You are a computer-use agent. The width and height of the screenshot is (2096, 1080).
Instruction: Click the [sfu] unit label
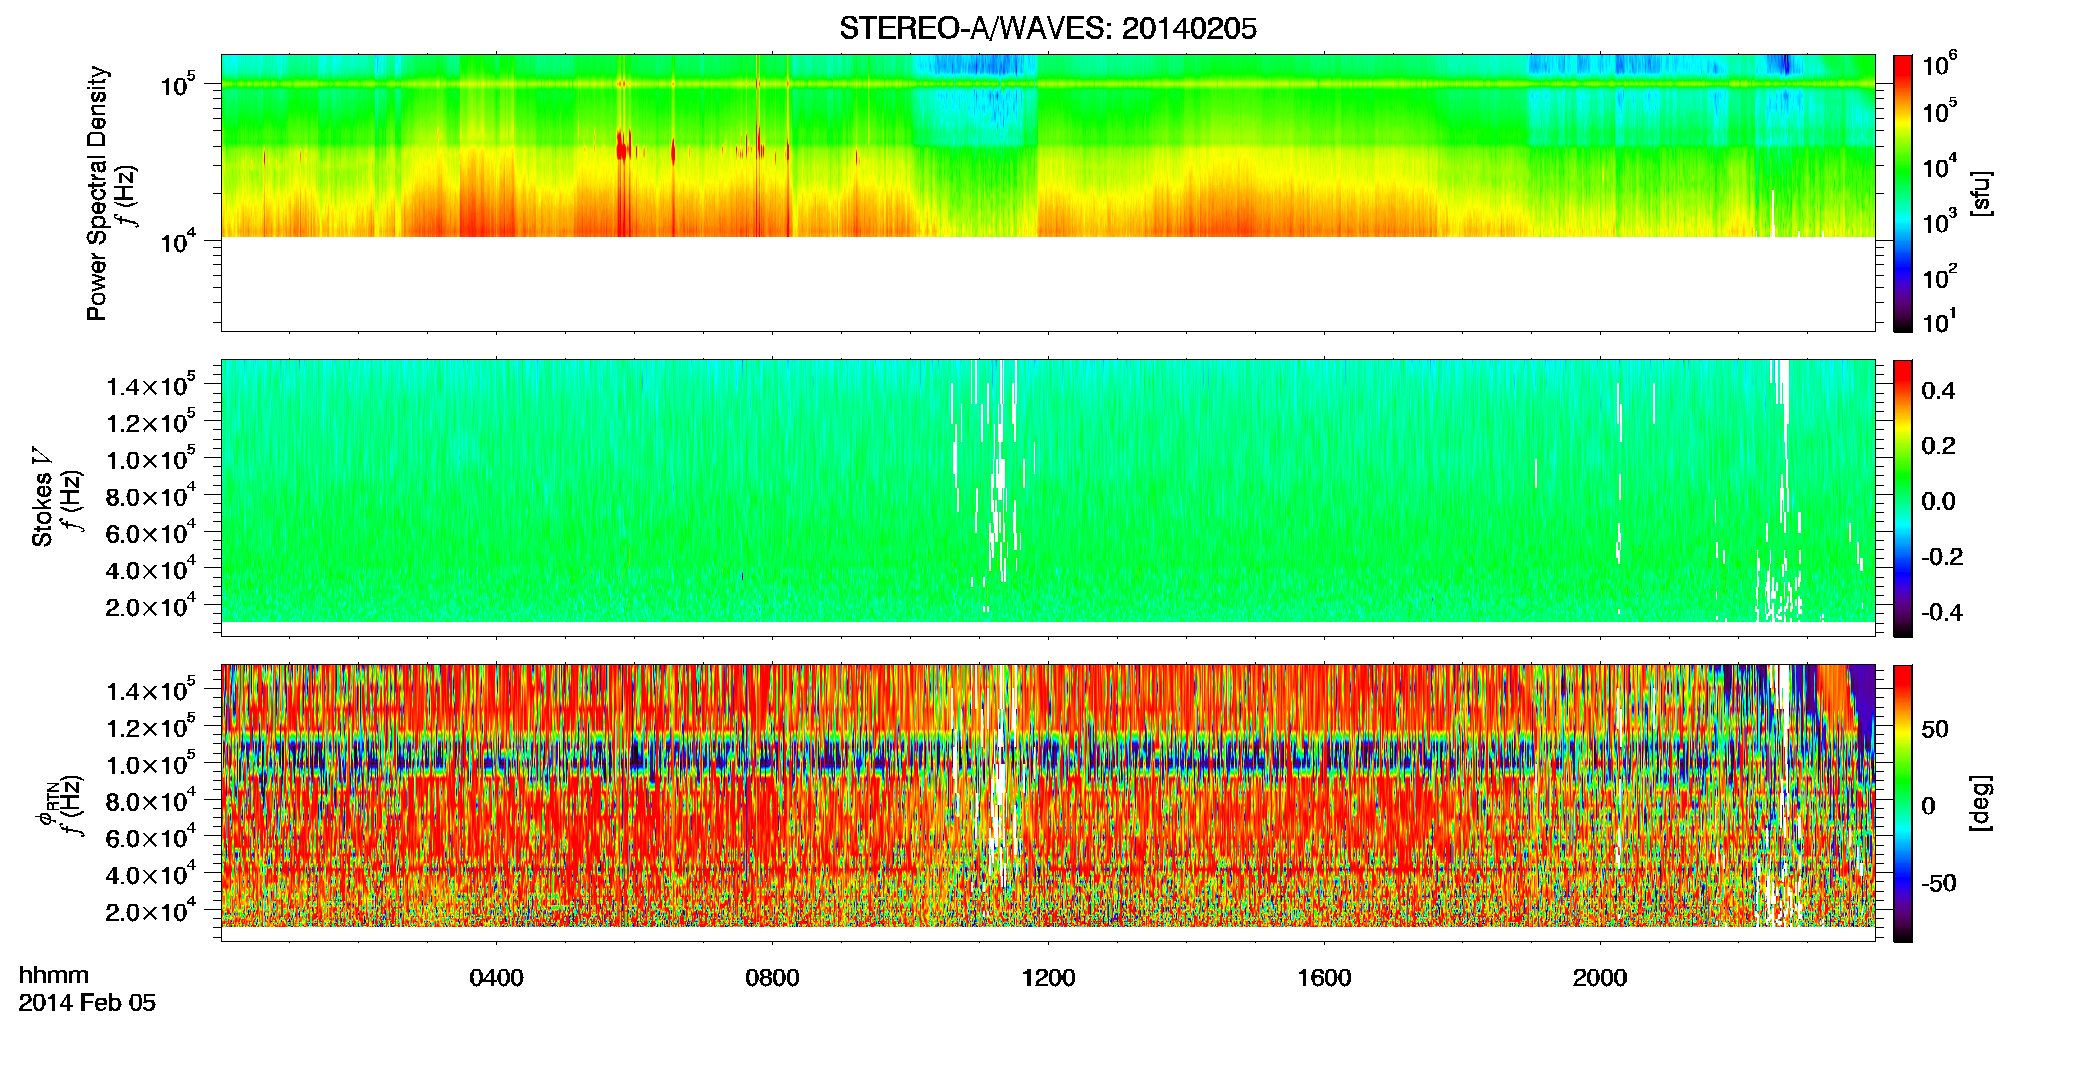pyautogui.click(x=1980, y=193)
